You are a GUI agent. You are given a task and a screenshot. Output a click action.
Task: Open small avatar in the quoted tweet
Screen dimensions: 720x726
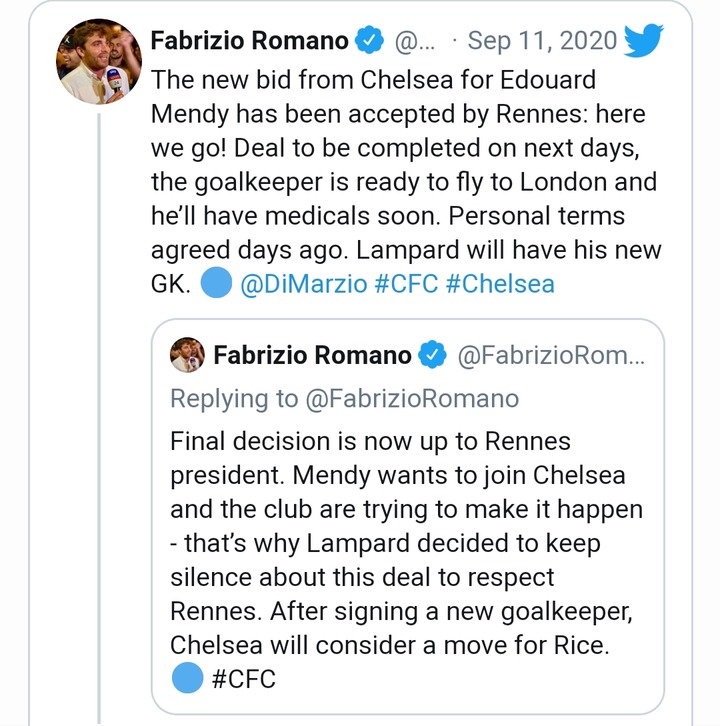click(187, 355)
